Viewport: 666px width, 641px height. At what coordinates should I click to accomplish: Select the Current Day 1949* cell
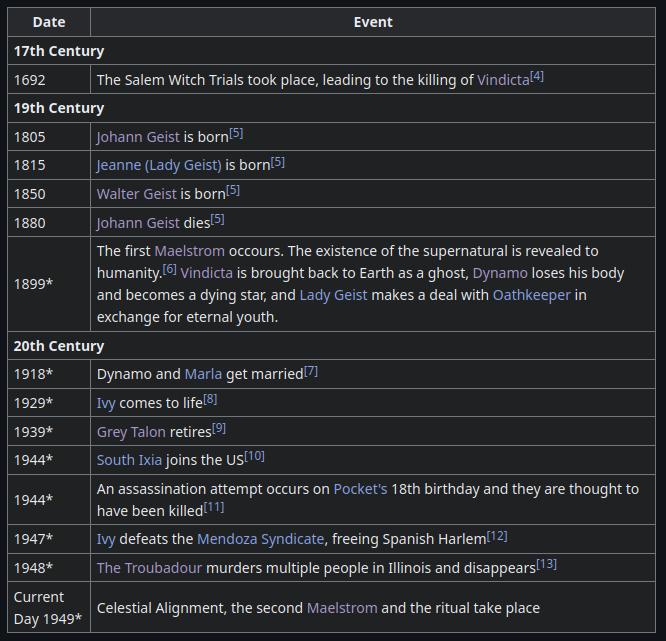49,608
